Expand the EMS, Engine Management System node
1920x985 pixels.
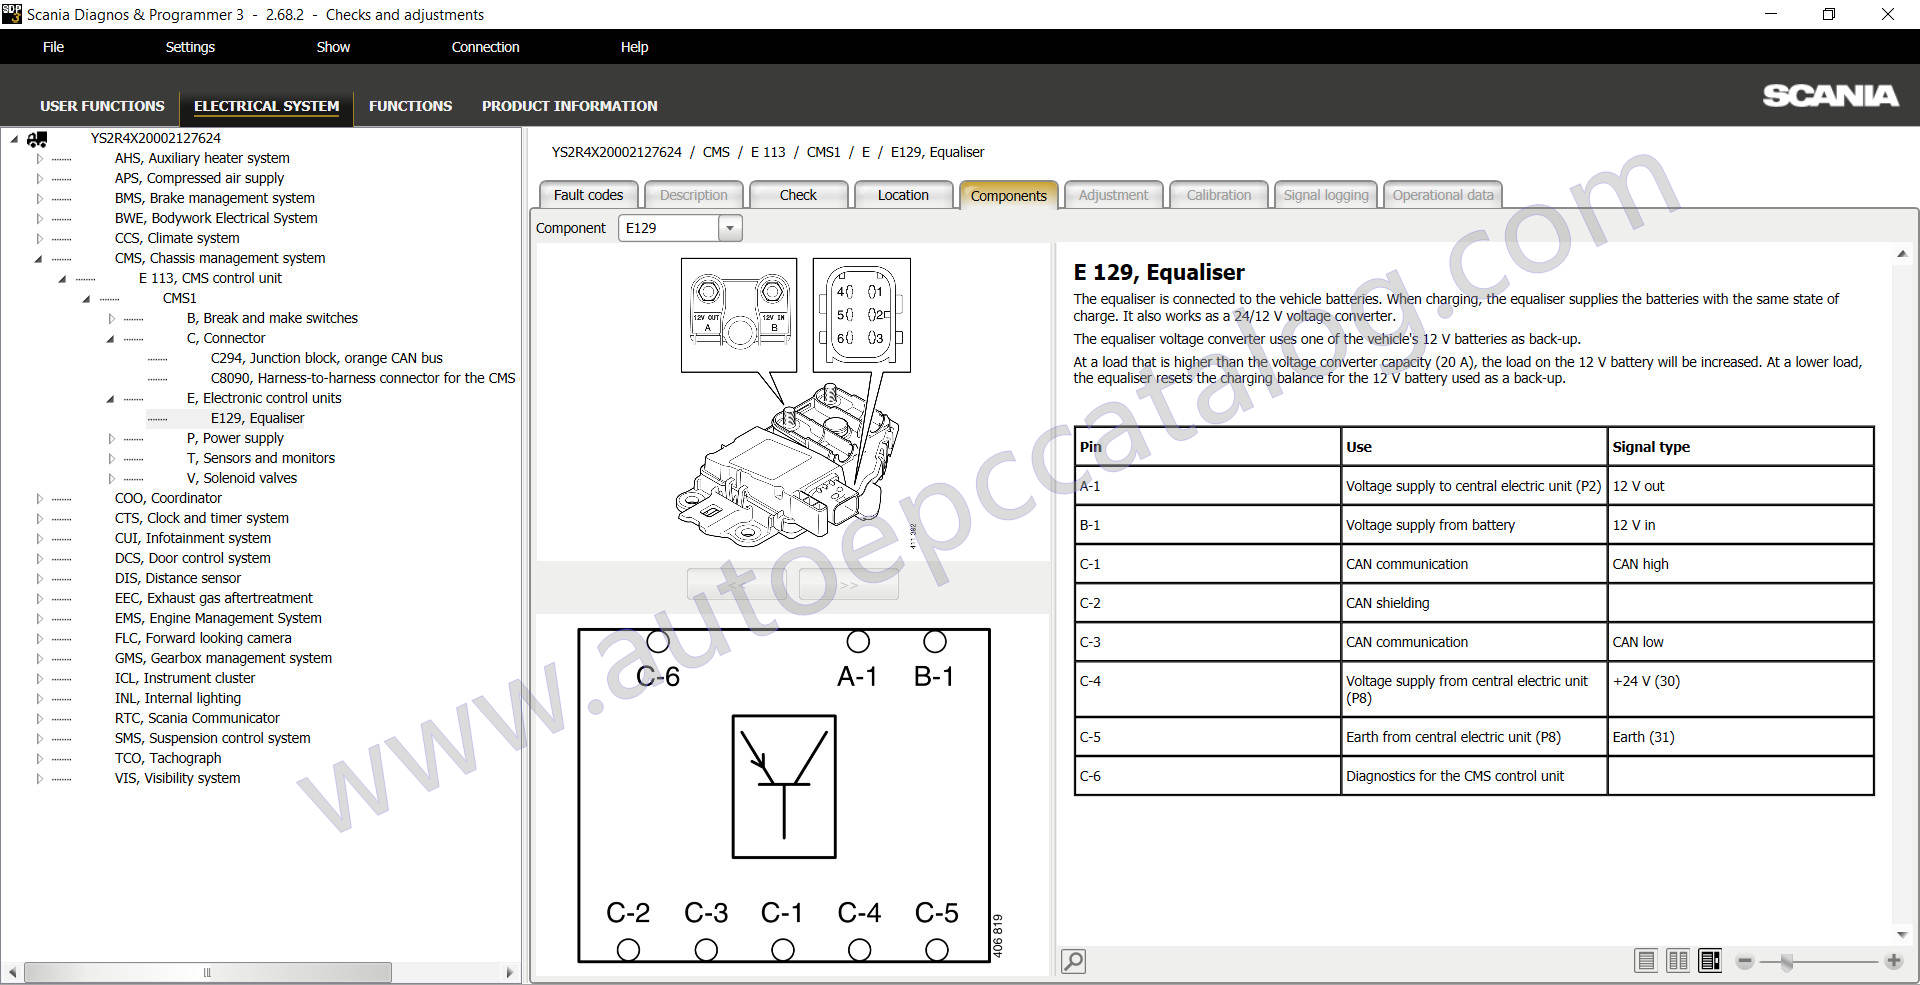[x=40, y=619]
